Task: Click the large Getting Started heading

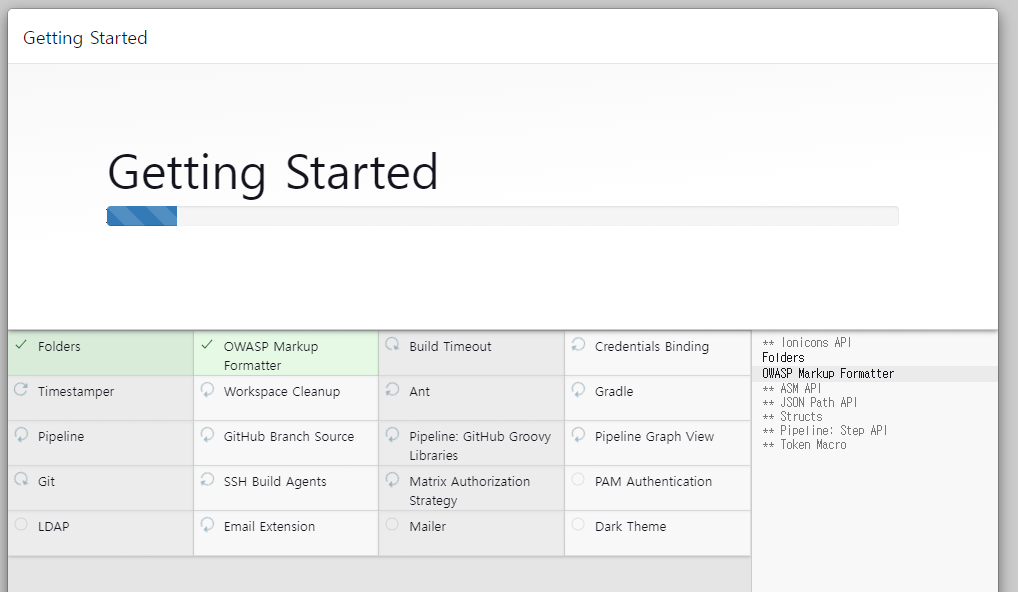Action: click(273, 172)
